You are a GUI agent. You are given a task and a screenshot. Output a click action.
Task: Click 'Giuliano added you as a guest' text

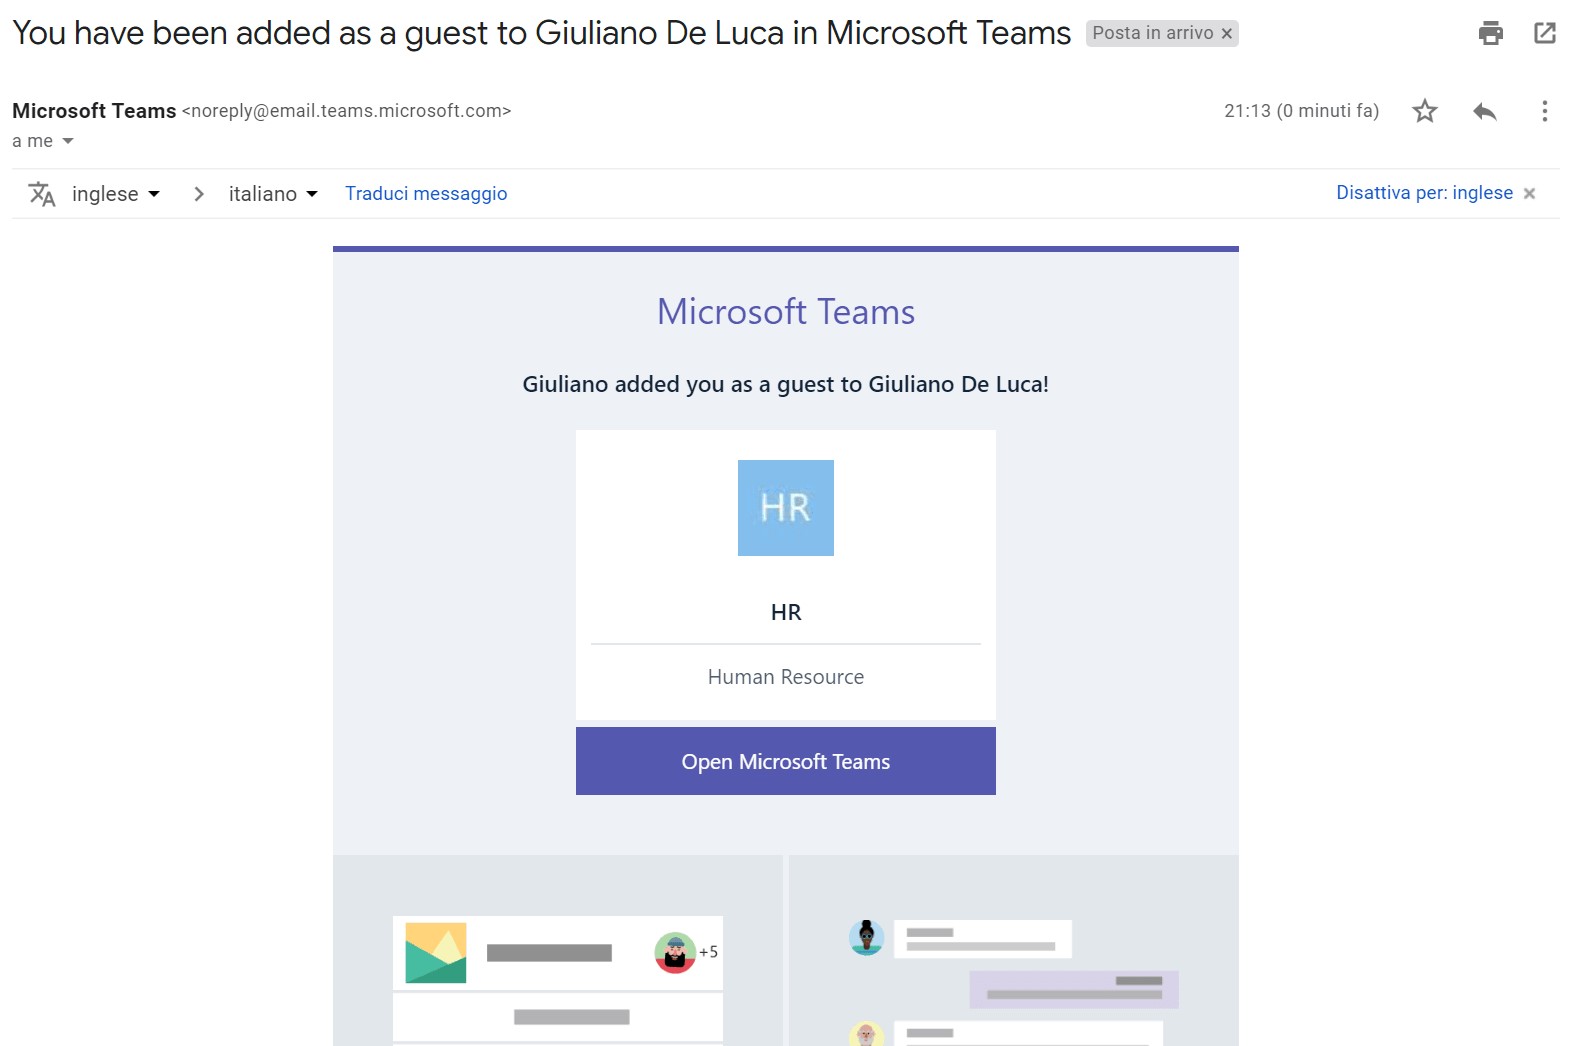pyautogui.click(x=786, y=384)
